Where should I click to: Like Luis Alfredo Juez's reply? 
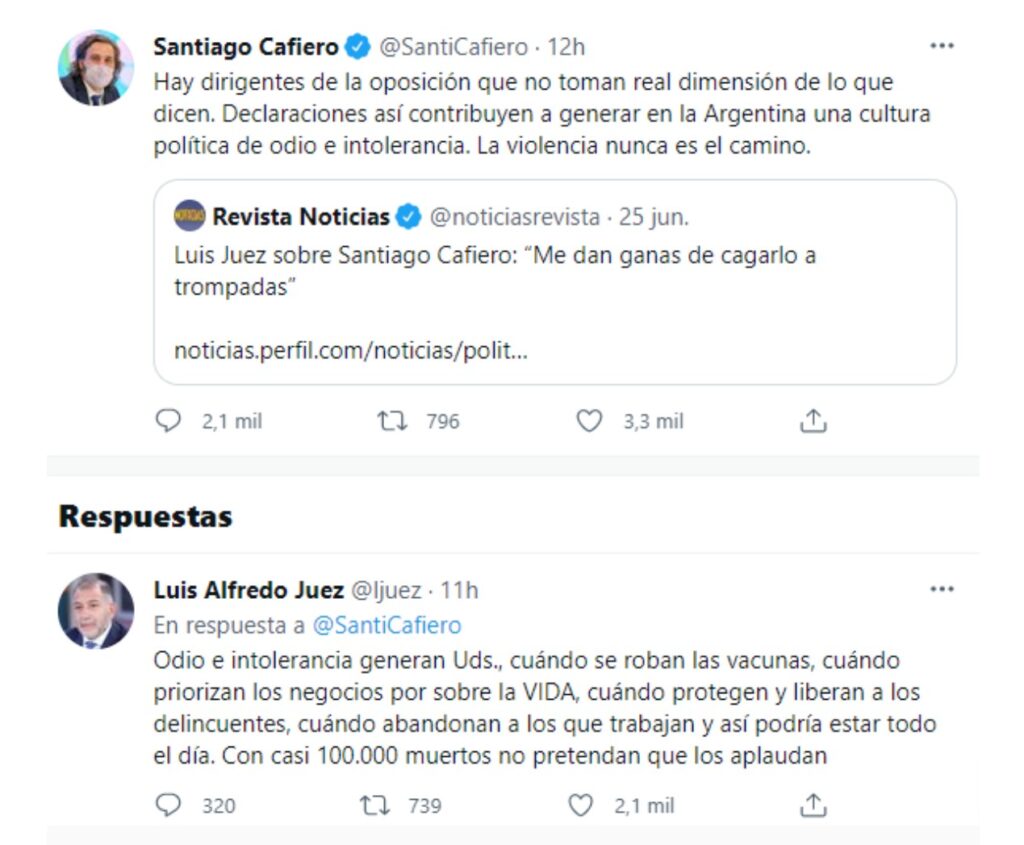point(581,805)
